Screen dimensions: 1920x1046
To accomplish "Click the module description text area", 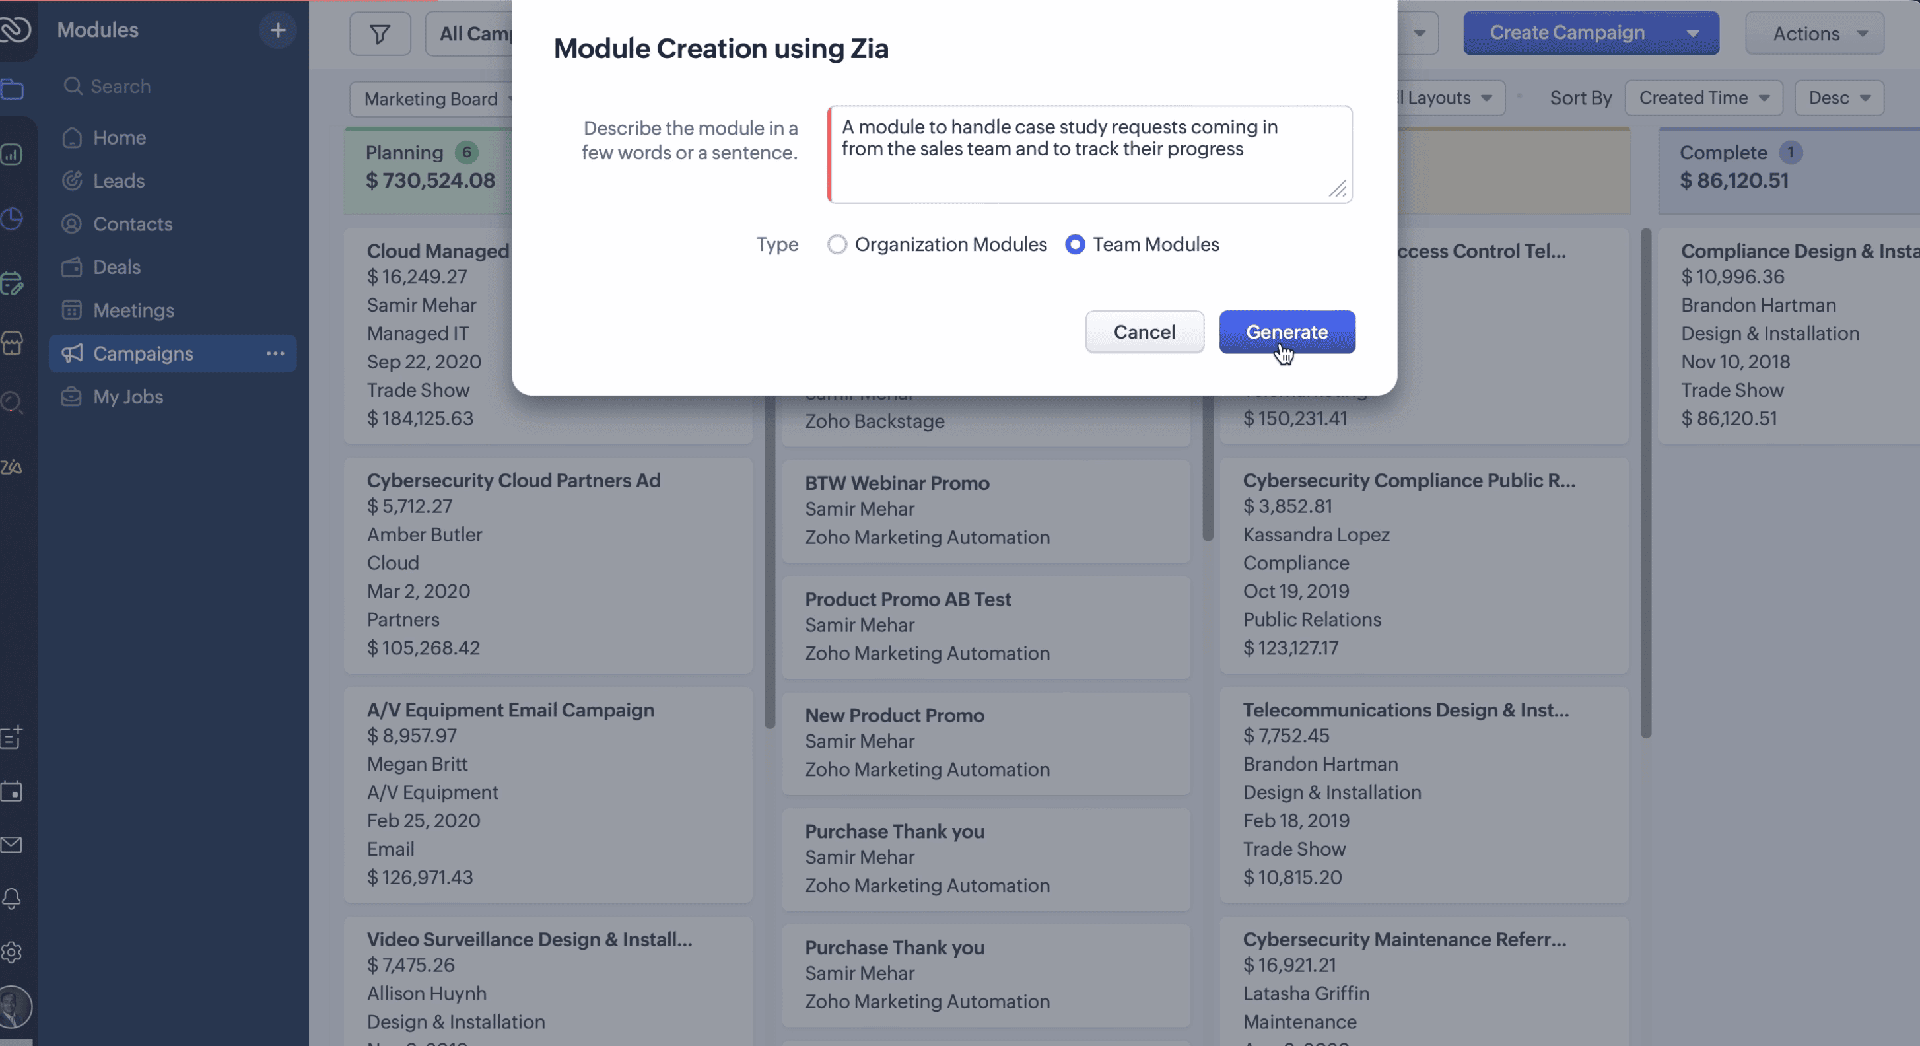I will tap(1089, 155).
